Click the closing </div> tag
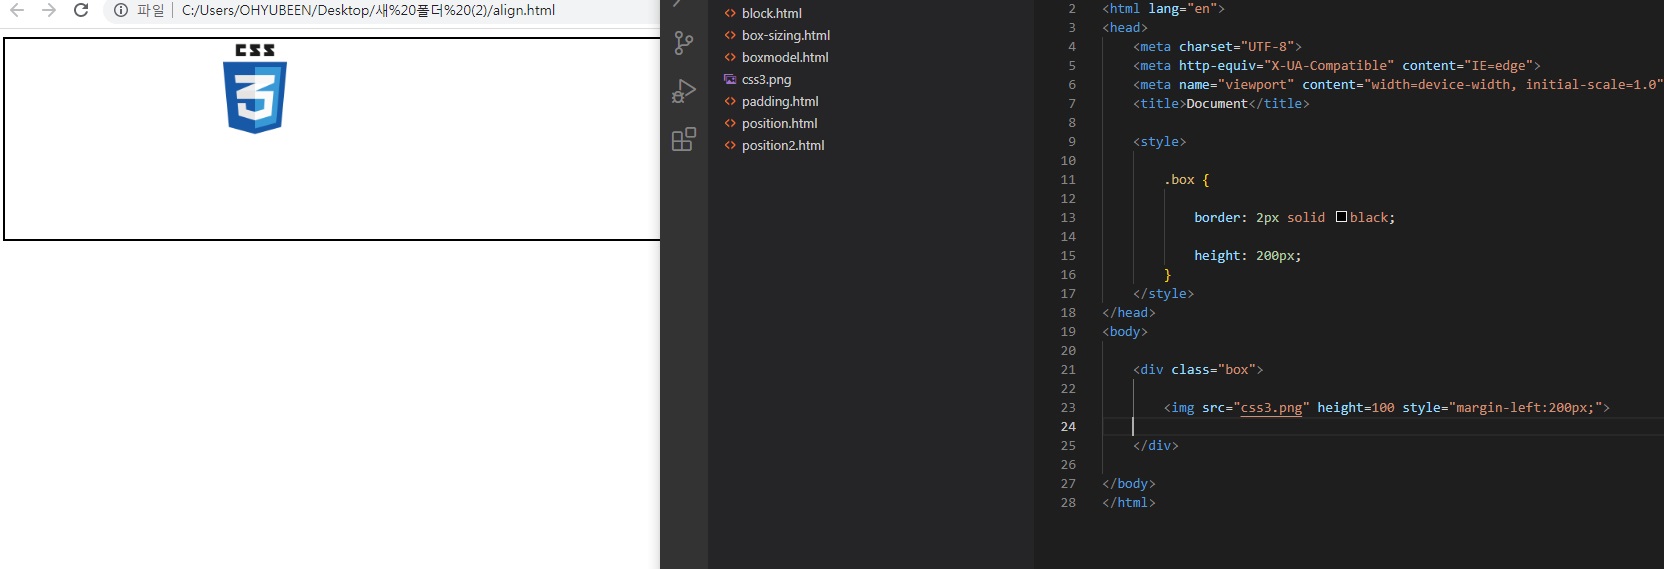Screen dimensions: 1664x569 coord(1156,445)
